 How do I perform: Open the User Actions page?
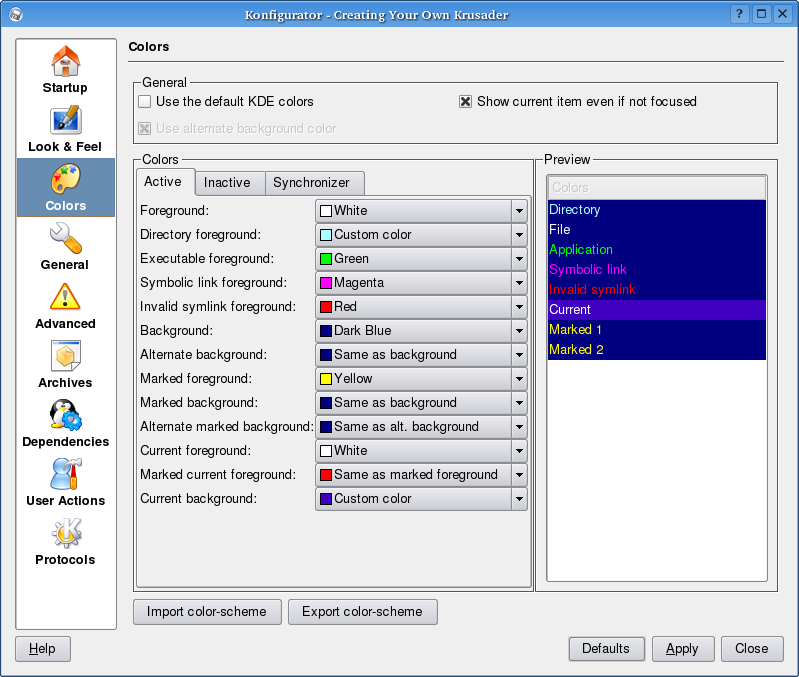[x=65, y=483]
